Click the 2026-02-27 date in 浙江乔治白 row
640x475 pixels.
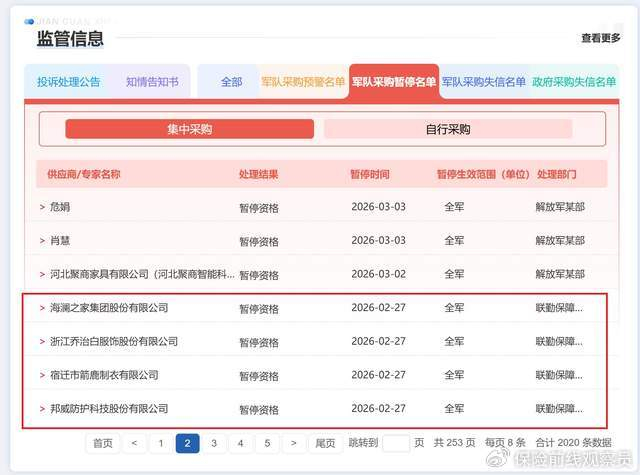[x=378, y=341]
